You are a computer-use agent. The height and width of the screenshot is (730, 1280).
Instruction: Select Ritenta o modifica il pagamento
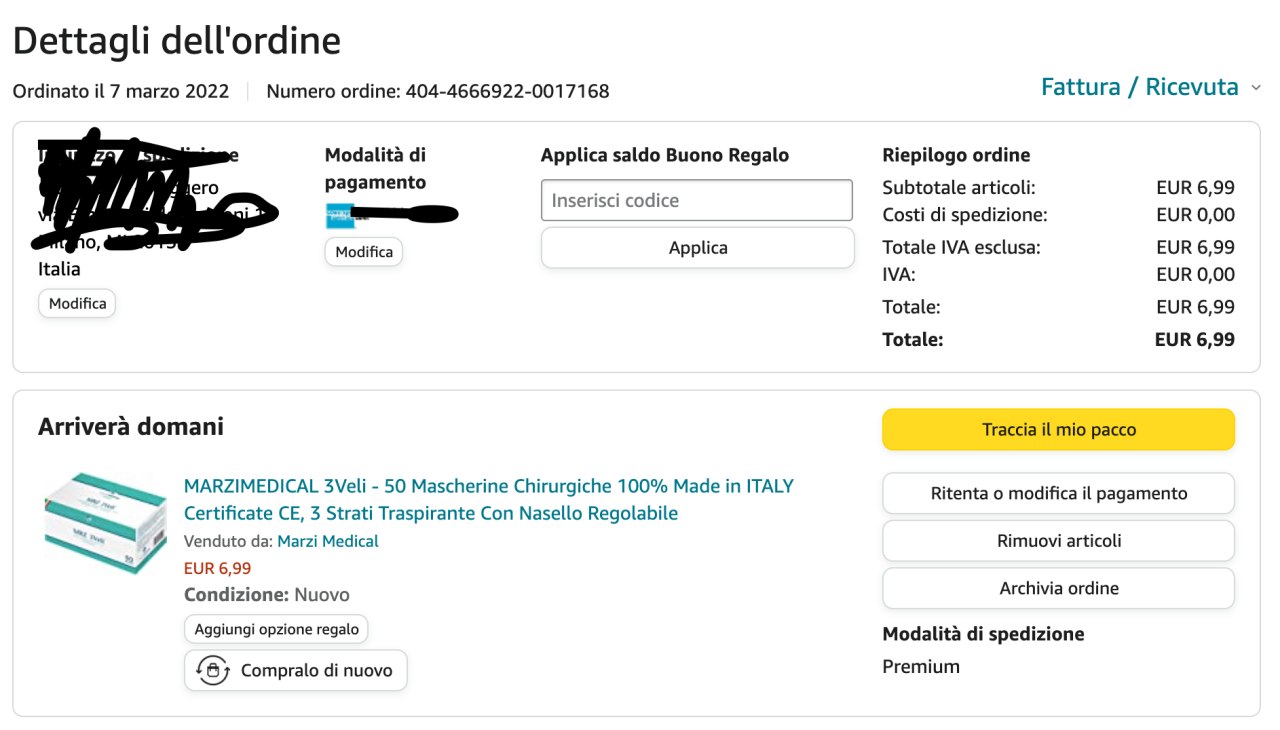(x=1058, y=493)
